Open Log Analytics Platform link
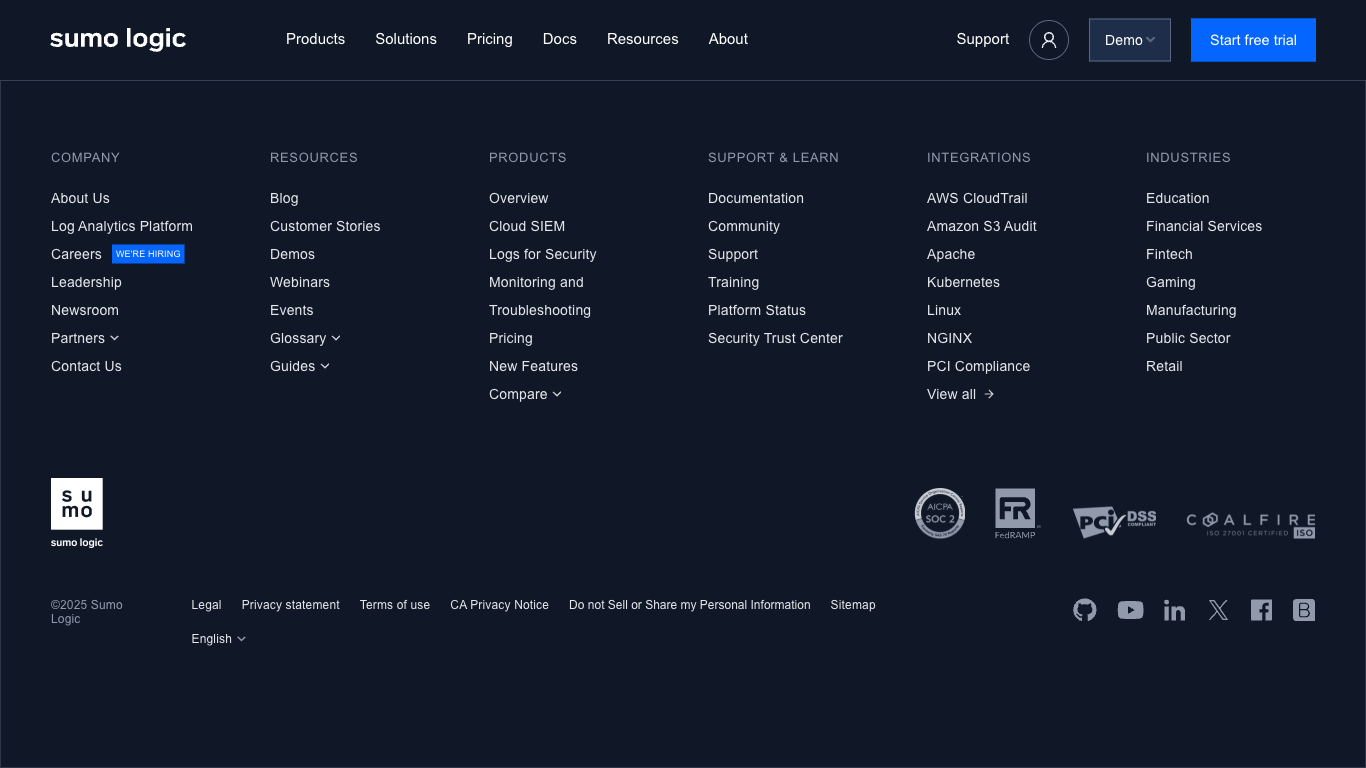 122,226
